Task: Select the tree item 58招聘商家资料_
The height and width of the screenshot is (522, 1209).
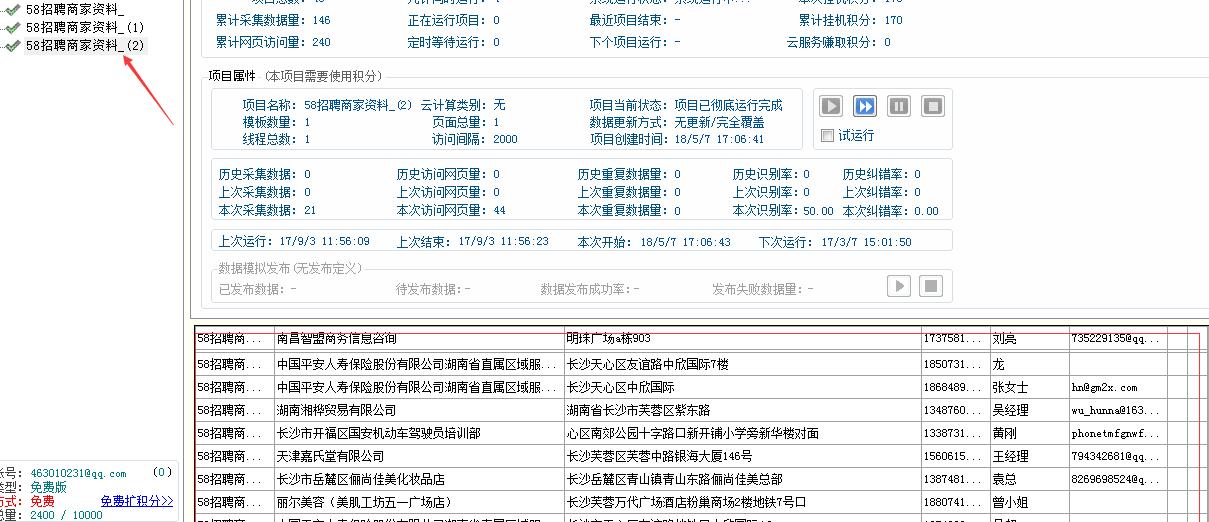Action: pyautogui.click(x=75, y=8)
